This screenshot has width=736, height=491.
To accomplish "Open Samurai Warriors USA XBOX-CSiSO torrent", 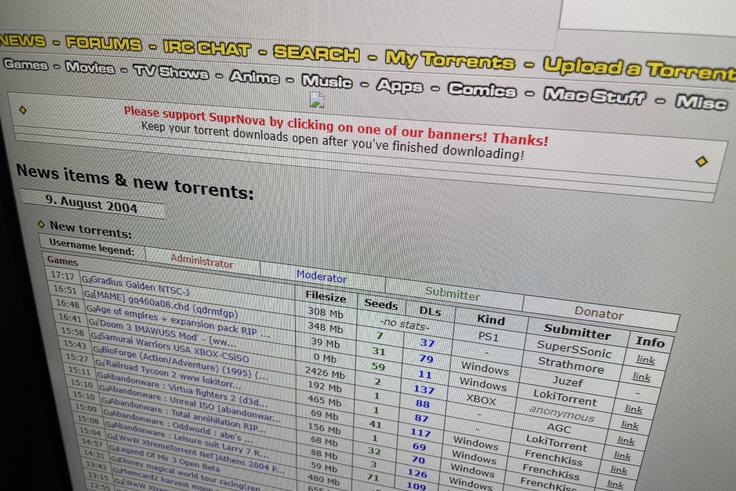I will click(174, 349).
